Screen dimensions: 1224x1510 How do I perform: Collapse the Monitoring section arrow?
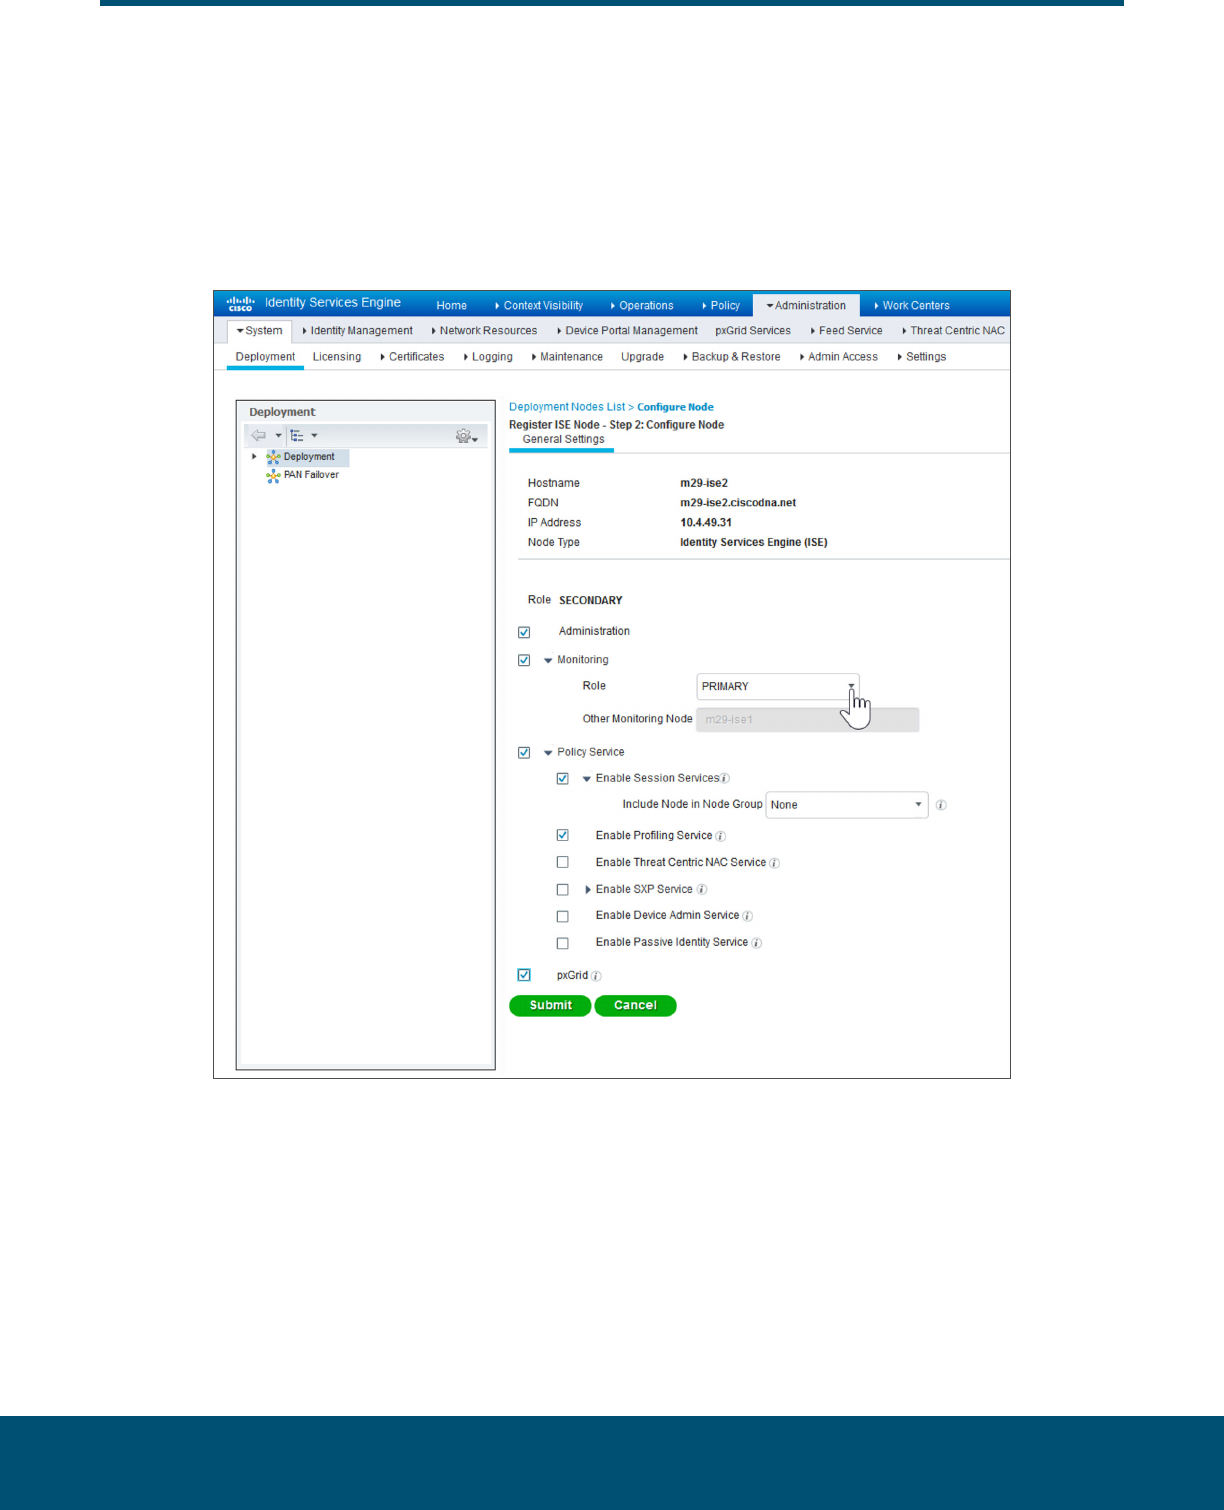(548, 660)
